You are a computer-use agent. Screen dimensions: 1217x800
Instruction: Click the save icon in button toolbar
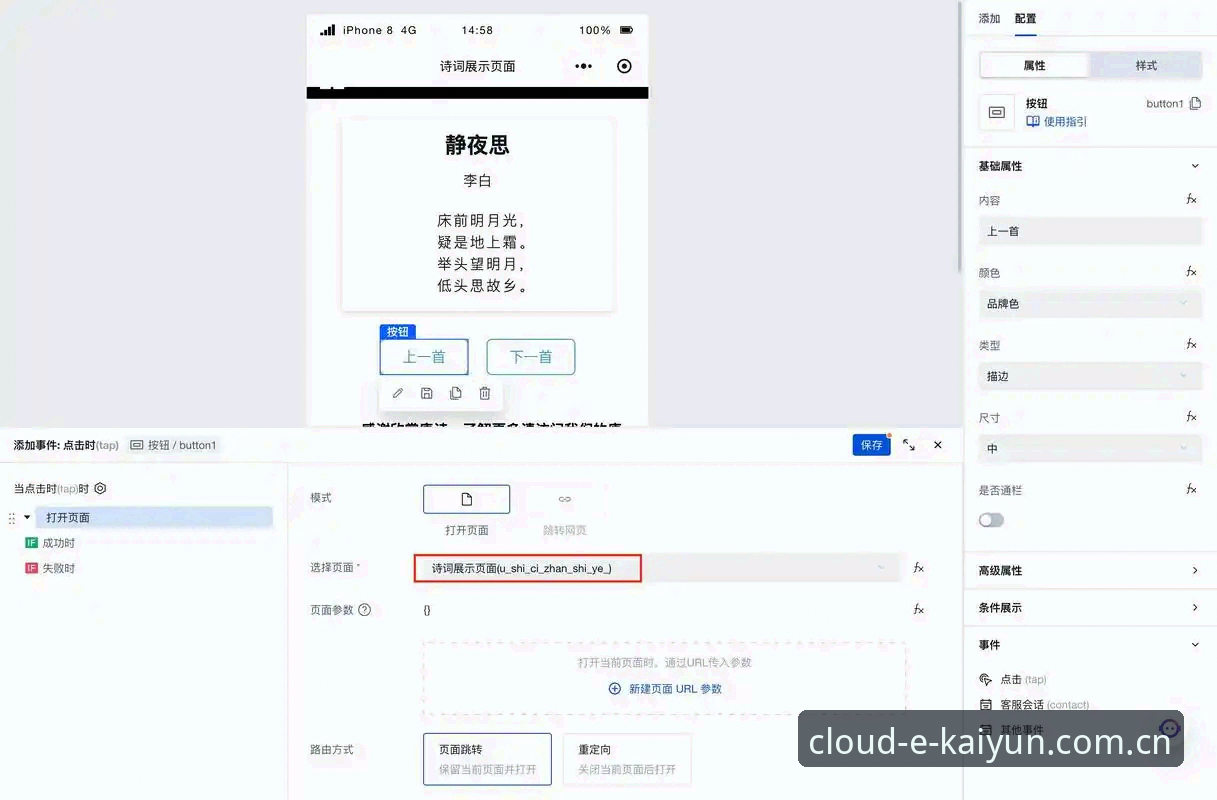click(x=427, y=394)
